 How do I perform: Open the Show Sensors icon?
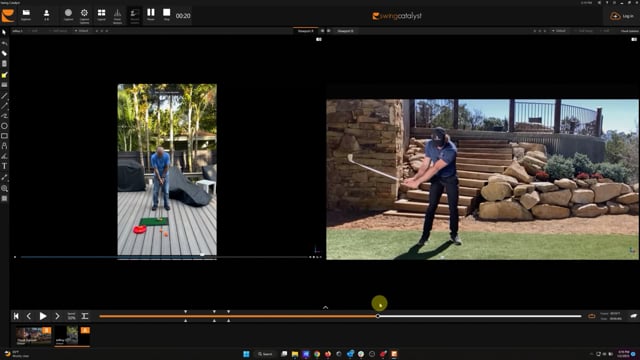tap(118, 15)
